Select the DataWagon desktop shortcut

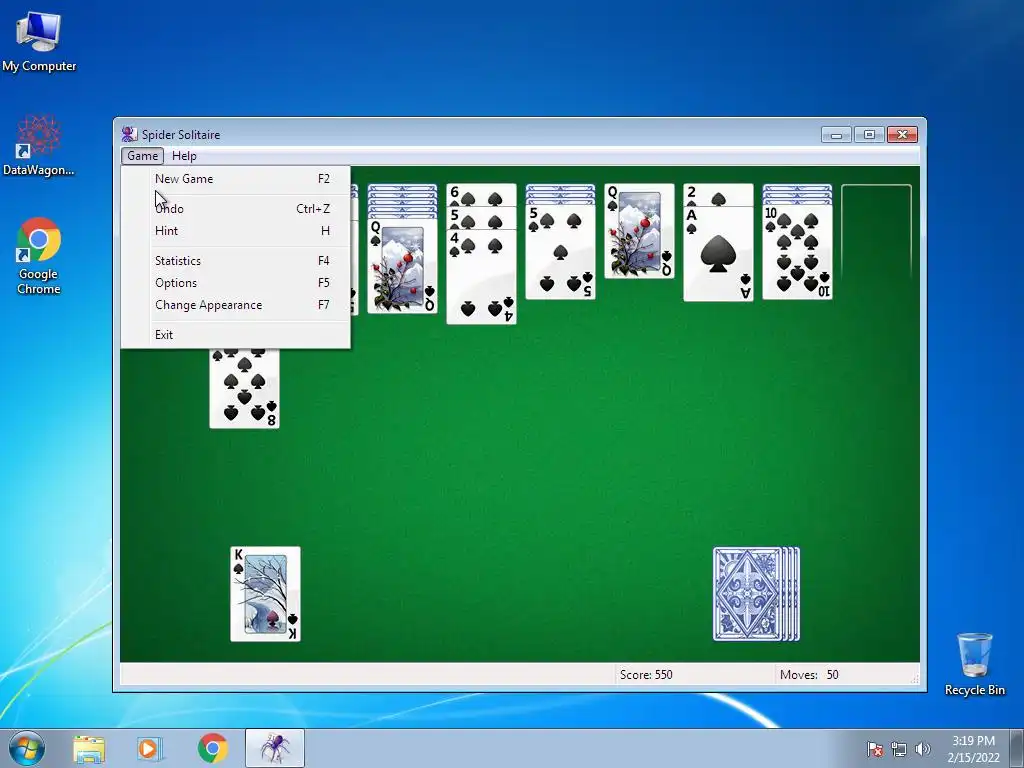click(39, 145)
